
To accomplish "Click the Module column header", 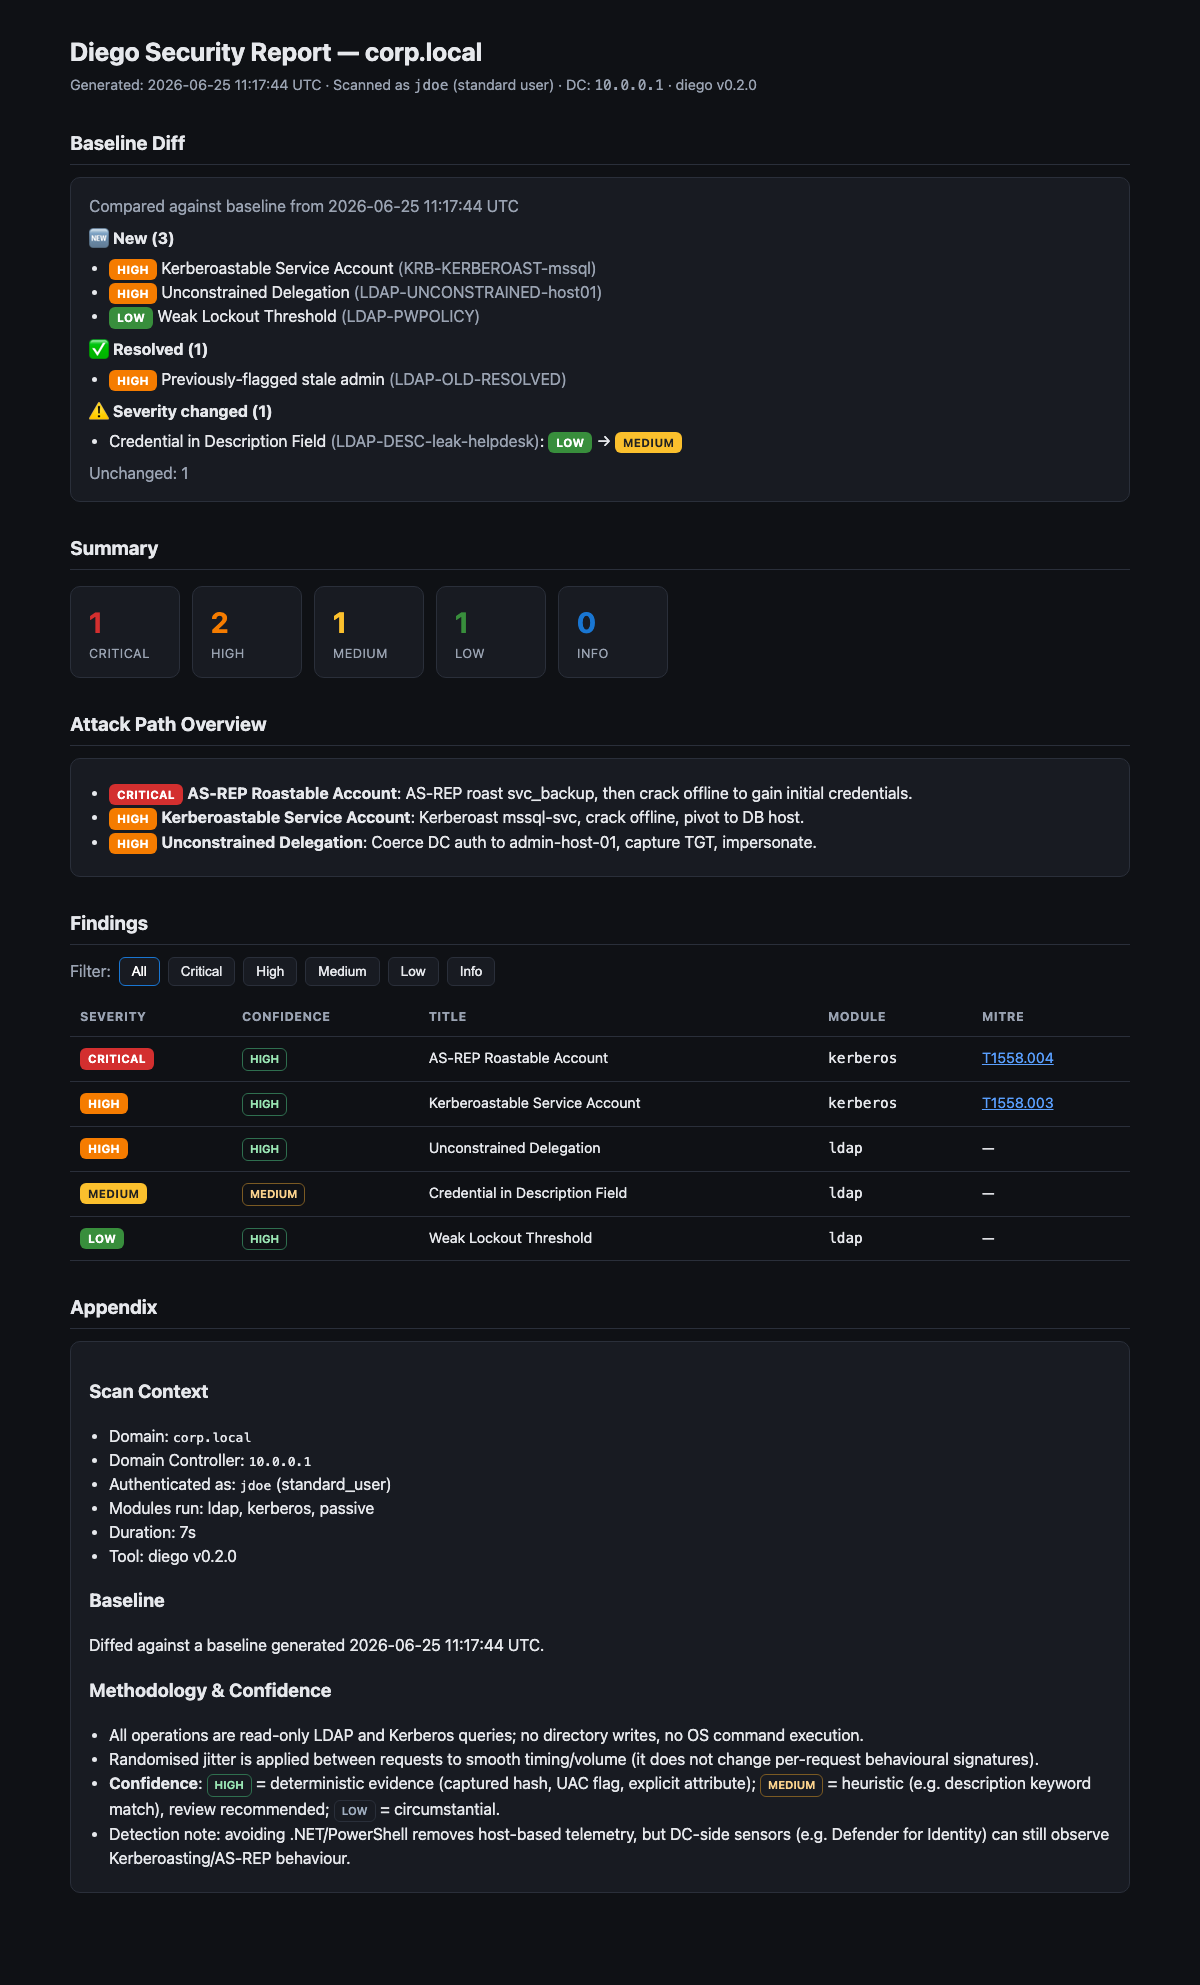I will point(857,1016).
